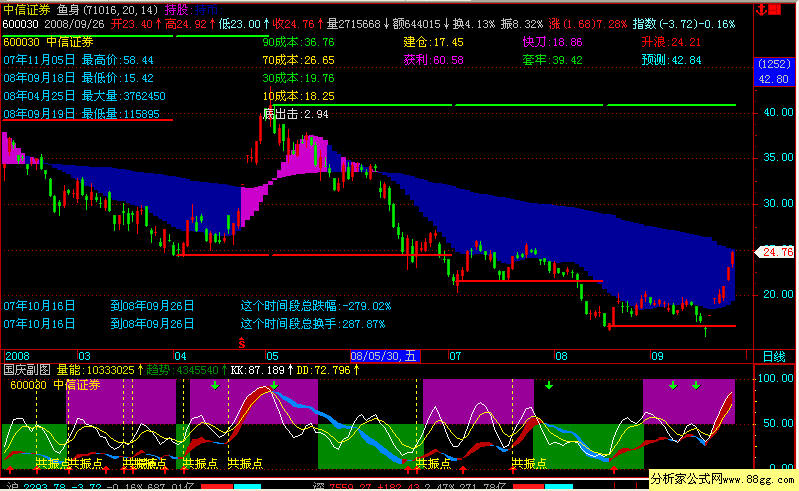Click the 涨(1.68)7.28% change value
This screenshot has height=491, width=799.
point(588,24)
